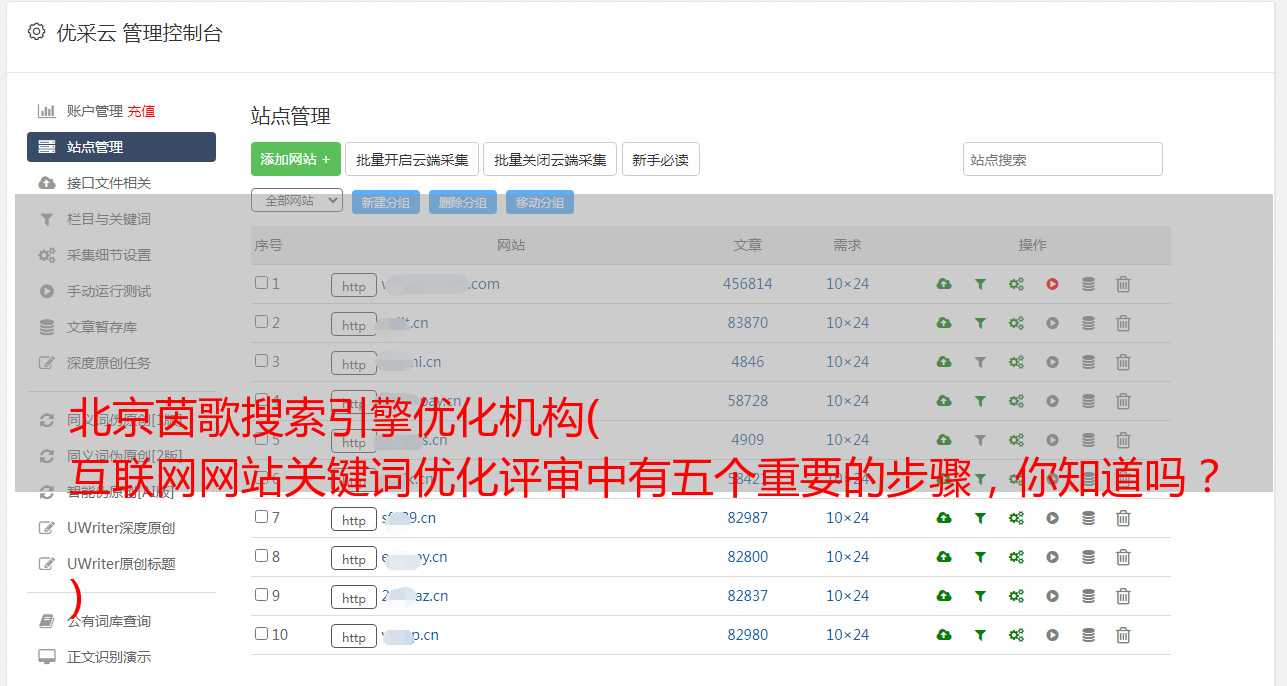This screenshot has width=1287, height=686.
Task: Click the cloud upload icon in row 7
Action: point(944,518)
